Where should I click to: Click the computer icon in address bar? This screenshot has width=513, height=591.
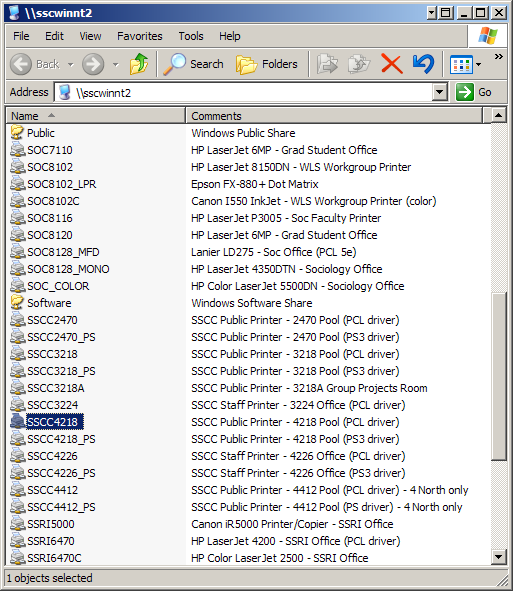(x=65, y=92)
